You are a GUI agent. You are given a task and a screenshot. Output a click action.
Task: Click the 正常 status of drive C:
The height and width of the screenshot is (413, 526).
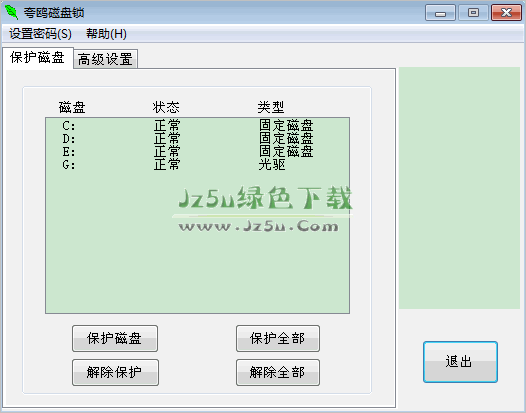167,126
